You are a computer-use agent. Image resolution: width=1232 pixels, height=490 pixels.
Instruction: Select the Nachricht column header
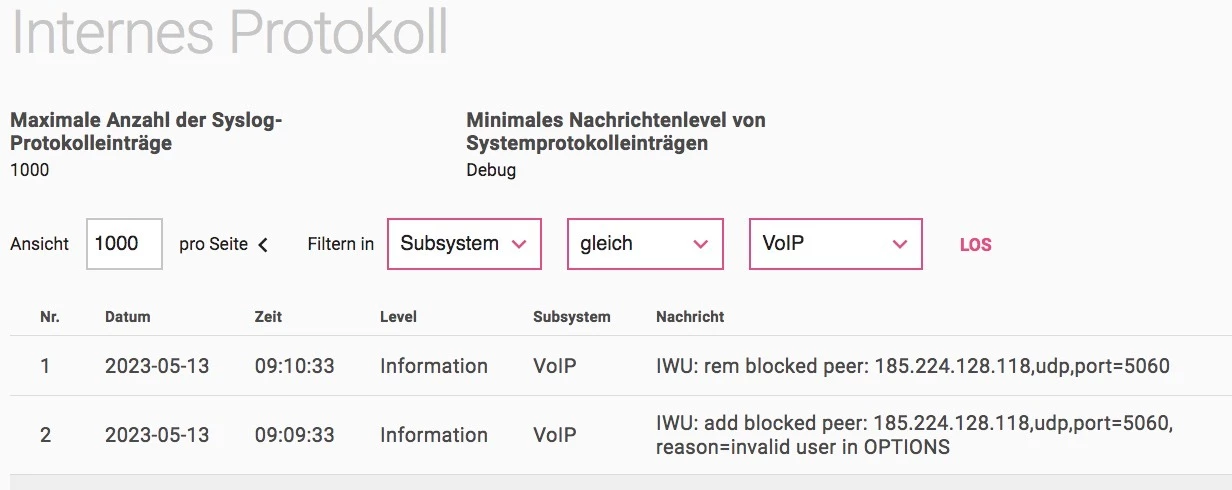(x=690, y=317)
